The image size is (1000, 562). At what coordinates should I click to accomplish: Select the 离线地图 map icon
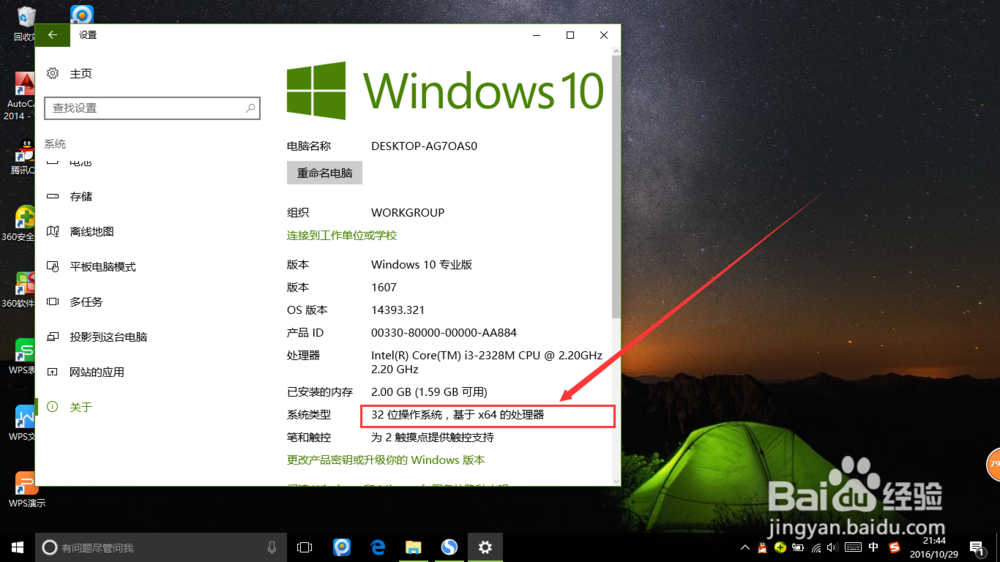tap(53, 232)
